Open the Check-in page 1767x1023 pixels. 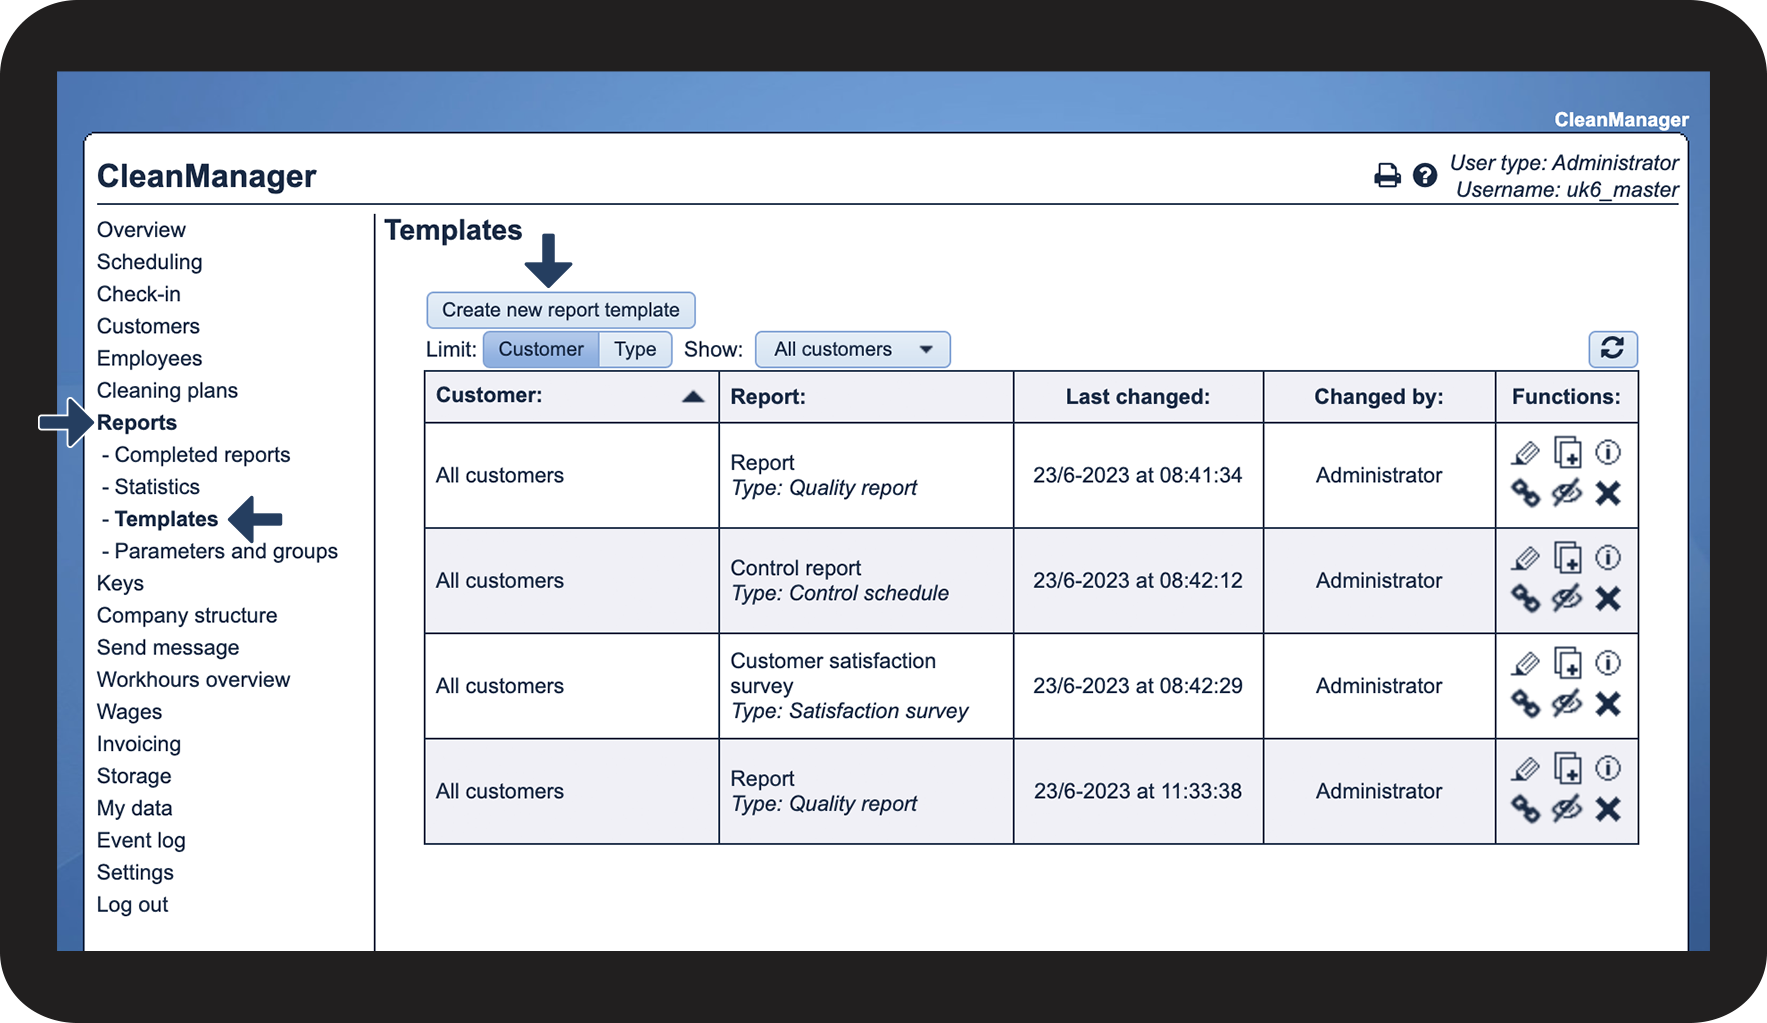pos(139,294)
